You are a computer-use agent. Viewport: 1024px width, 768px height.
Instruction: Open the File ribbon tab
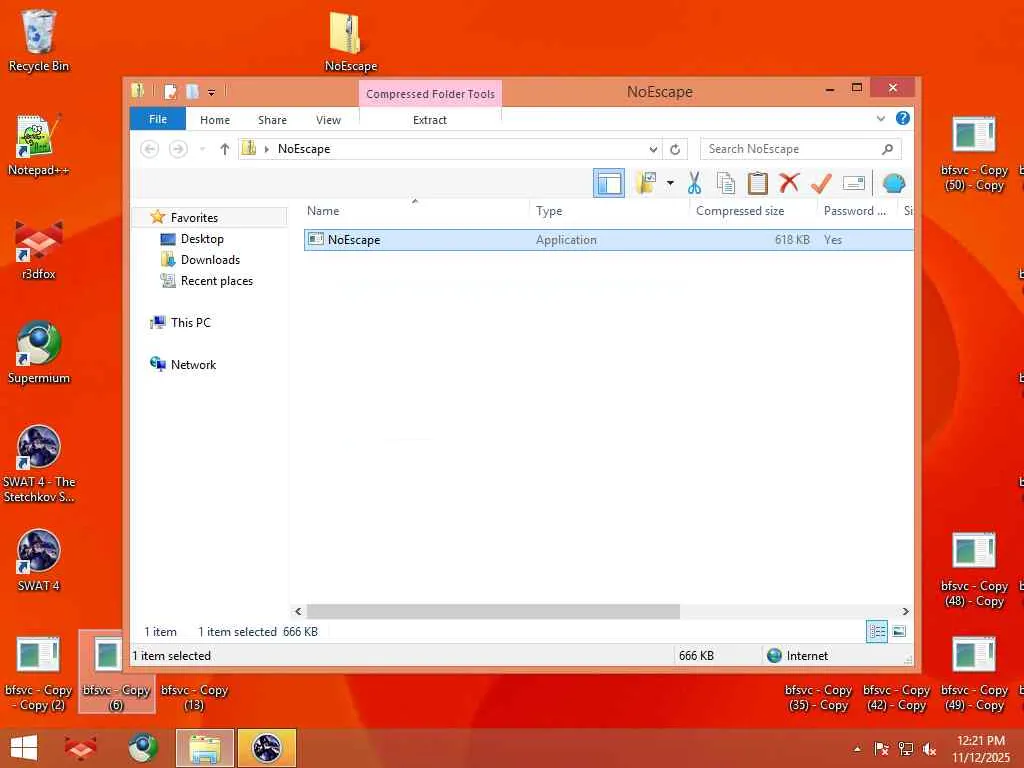pos(157,119)
